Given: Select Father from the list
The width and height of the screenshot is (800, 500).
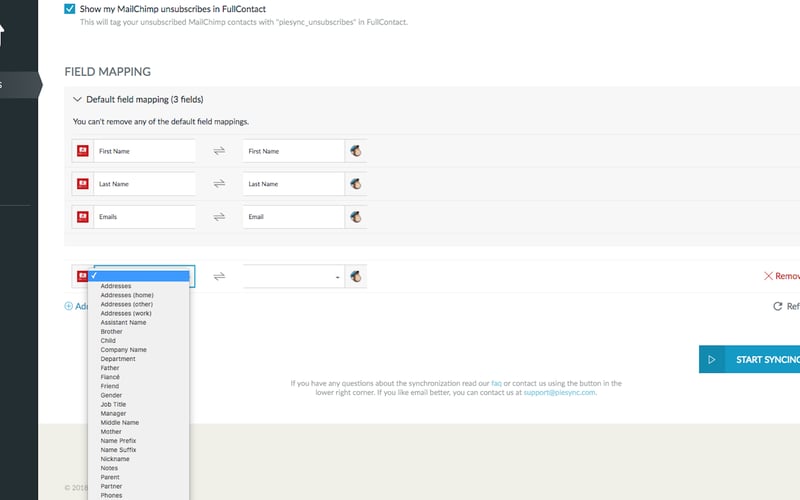Looking at the screenshot, I should point(110,368).
